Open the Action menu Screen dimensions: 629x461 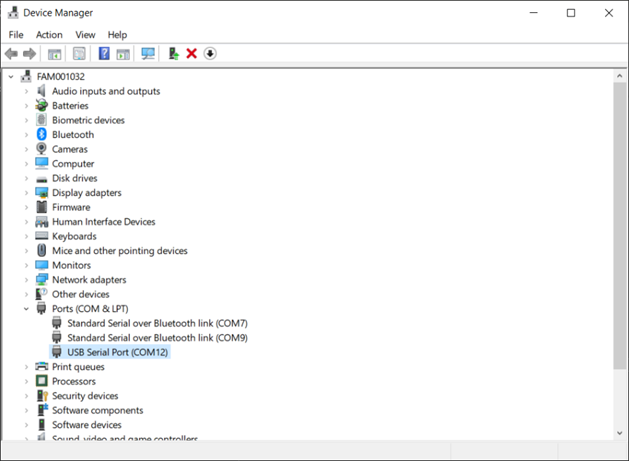49,35
